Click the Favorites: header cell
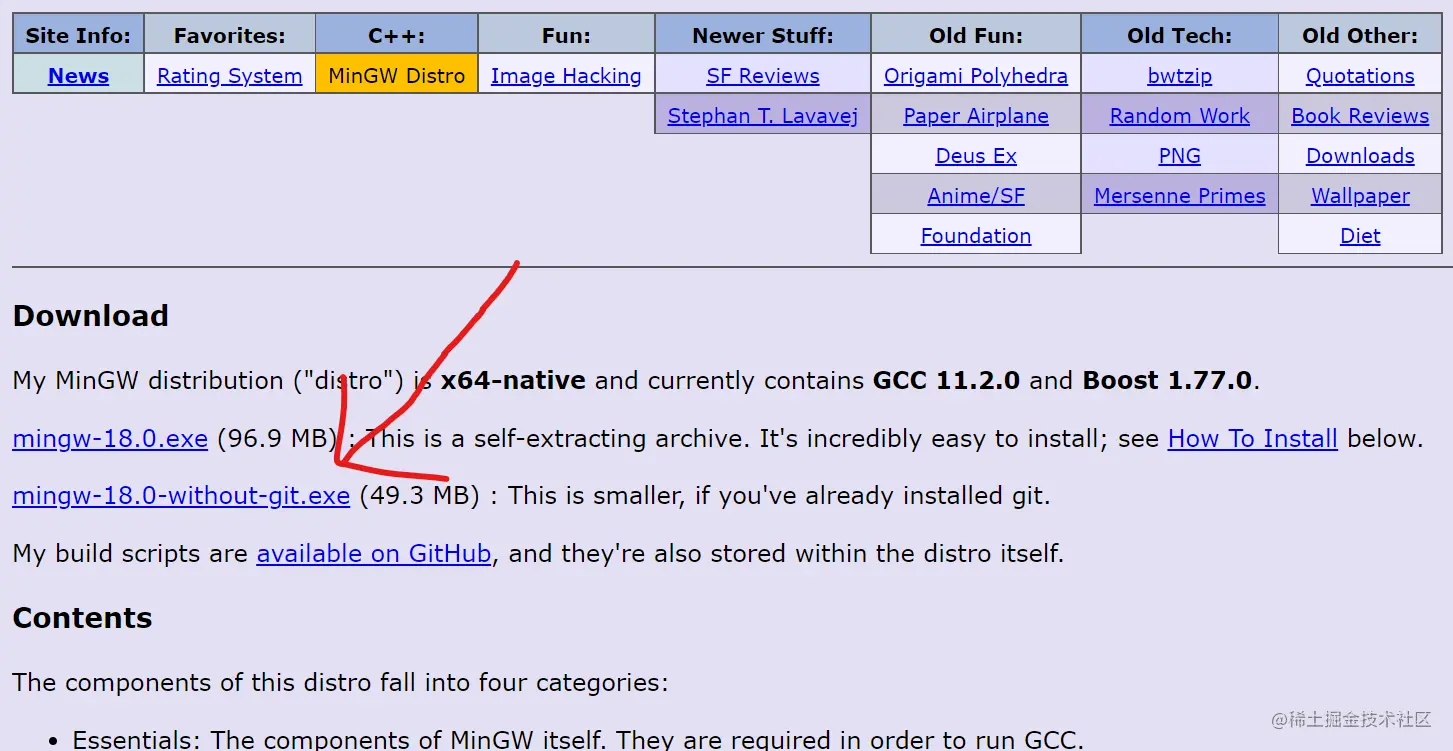Viewport: 1453px width, 751px height. pyautogui.click(x=229, y=35)
